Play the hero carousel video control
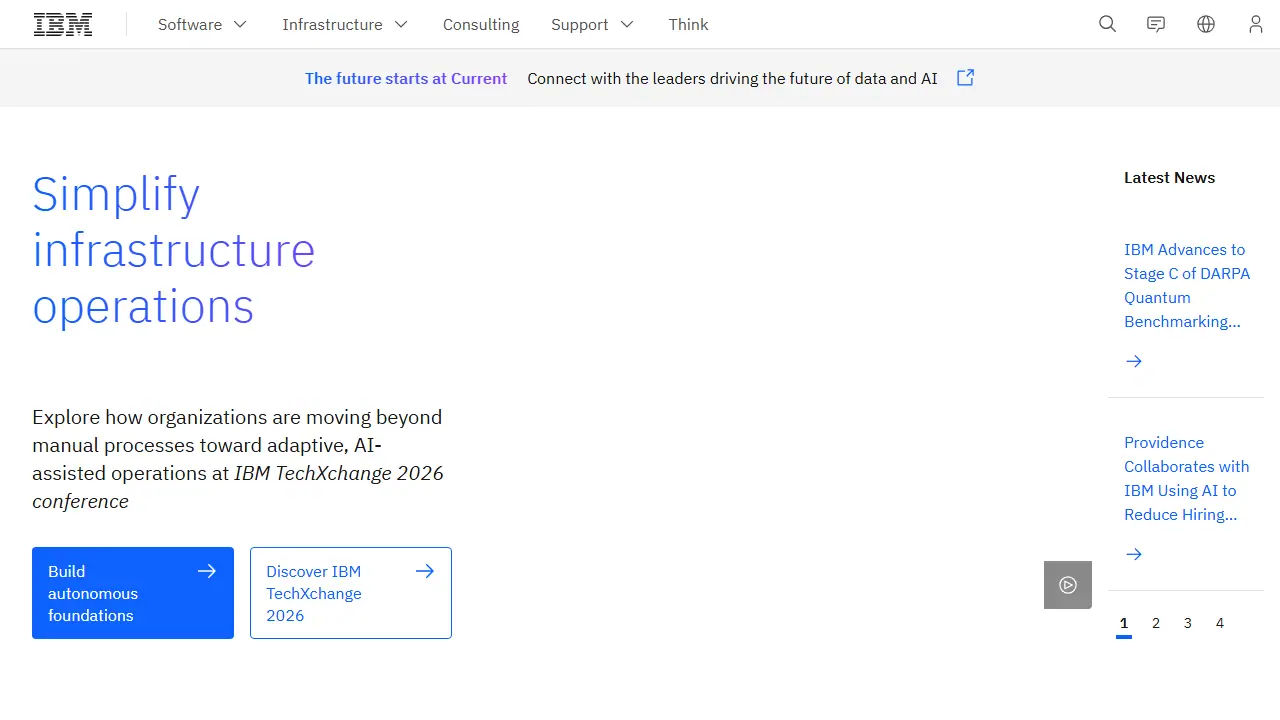This screenshot has width=1280, height=720. pyautogui.click(x=1068, y=585)
